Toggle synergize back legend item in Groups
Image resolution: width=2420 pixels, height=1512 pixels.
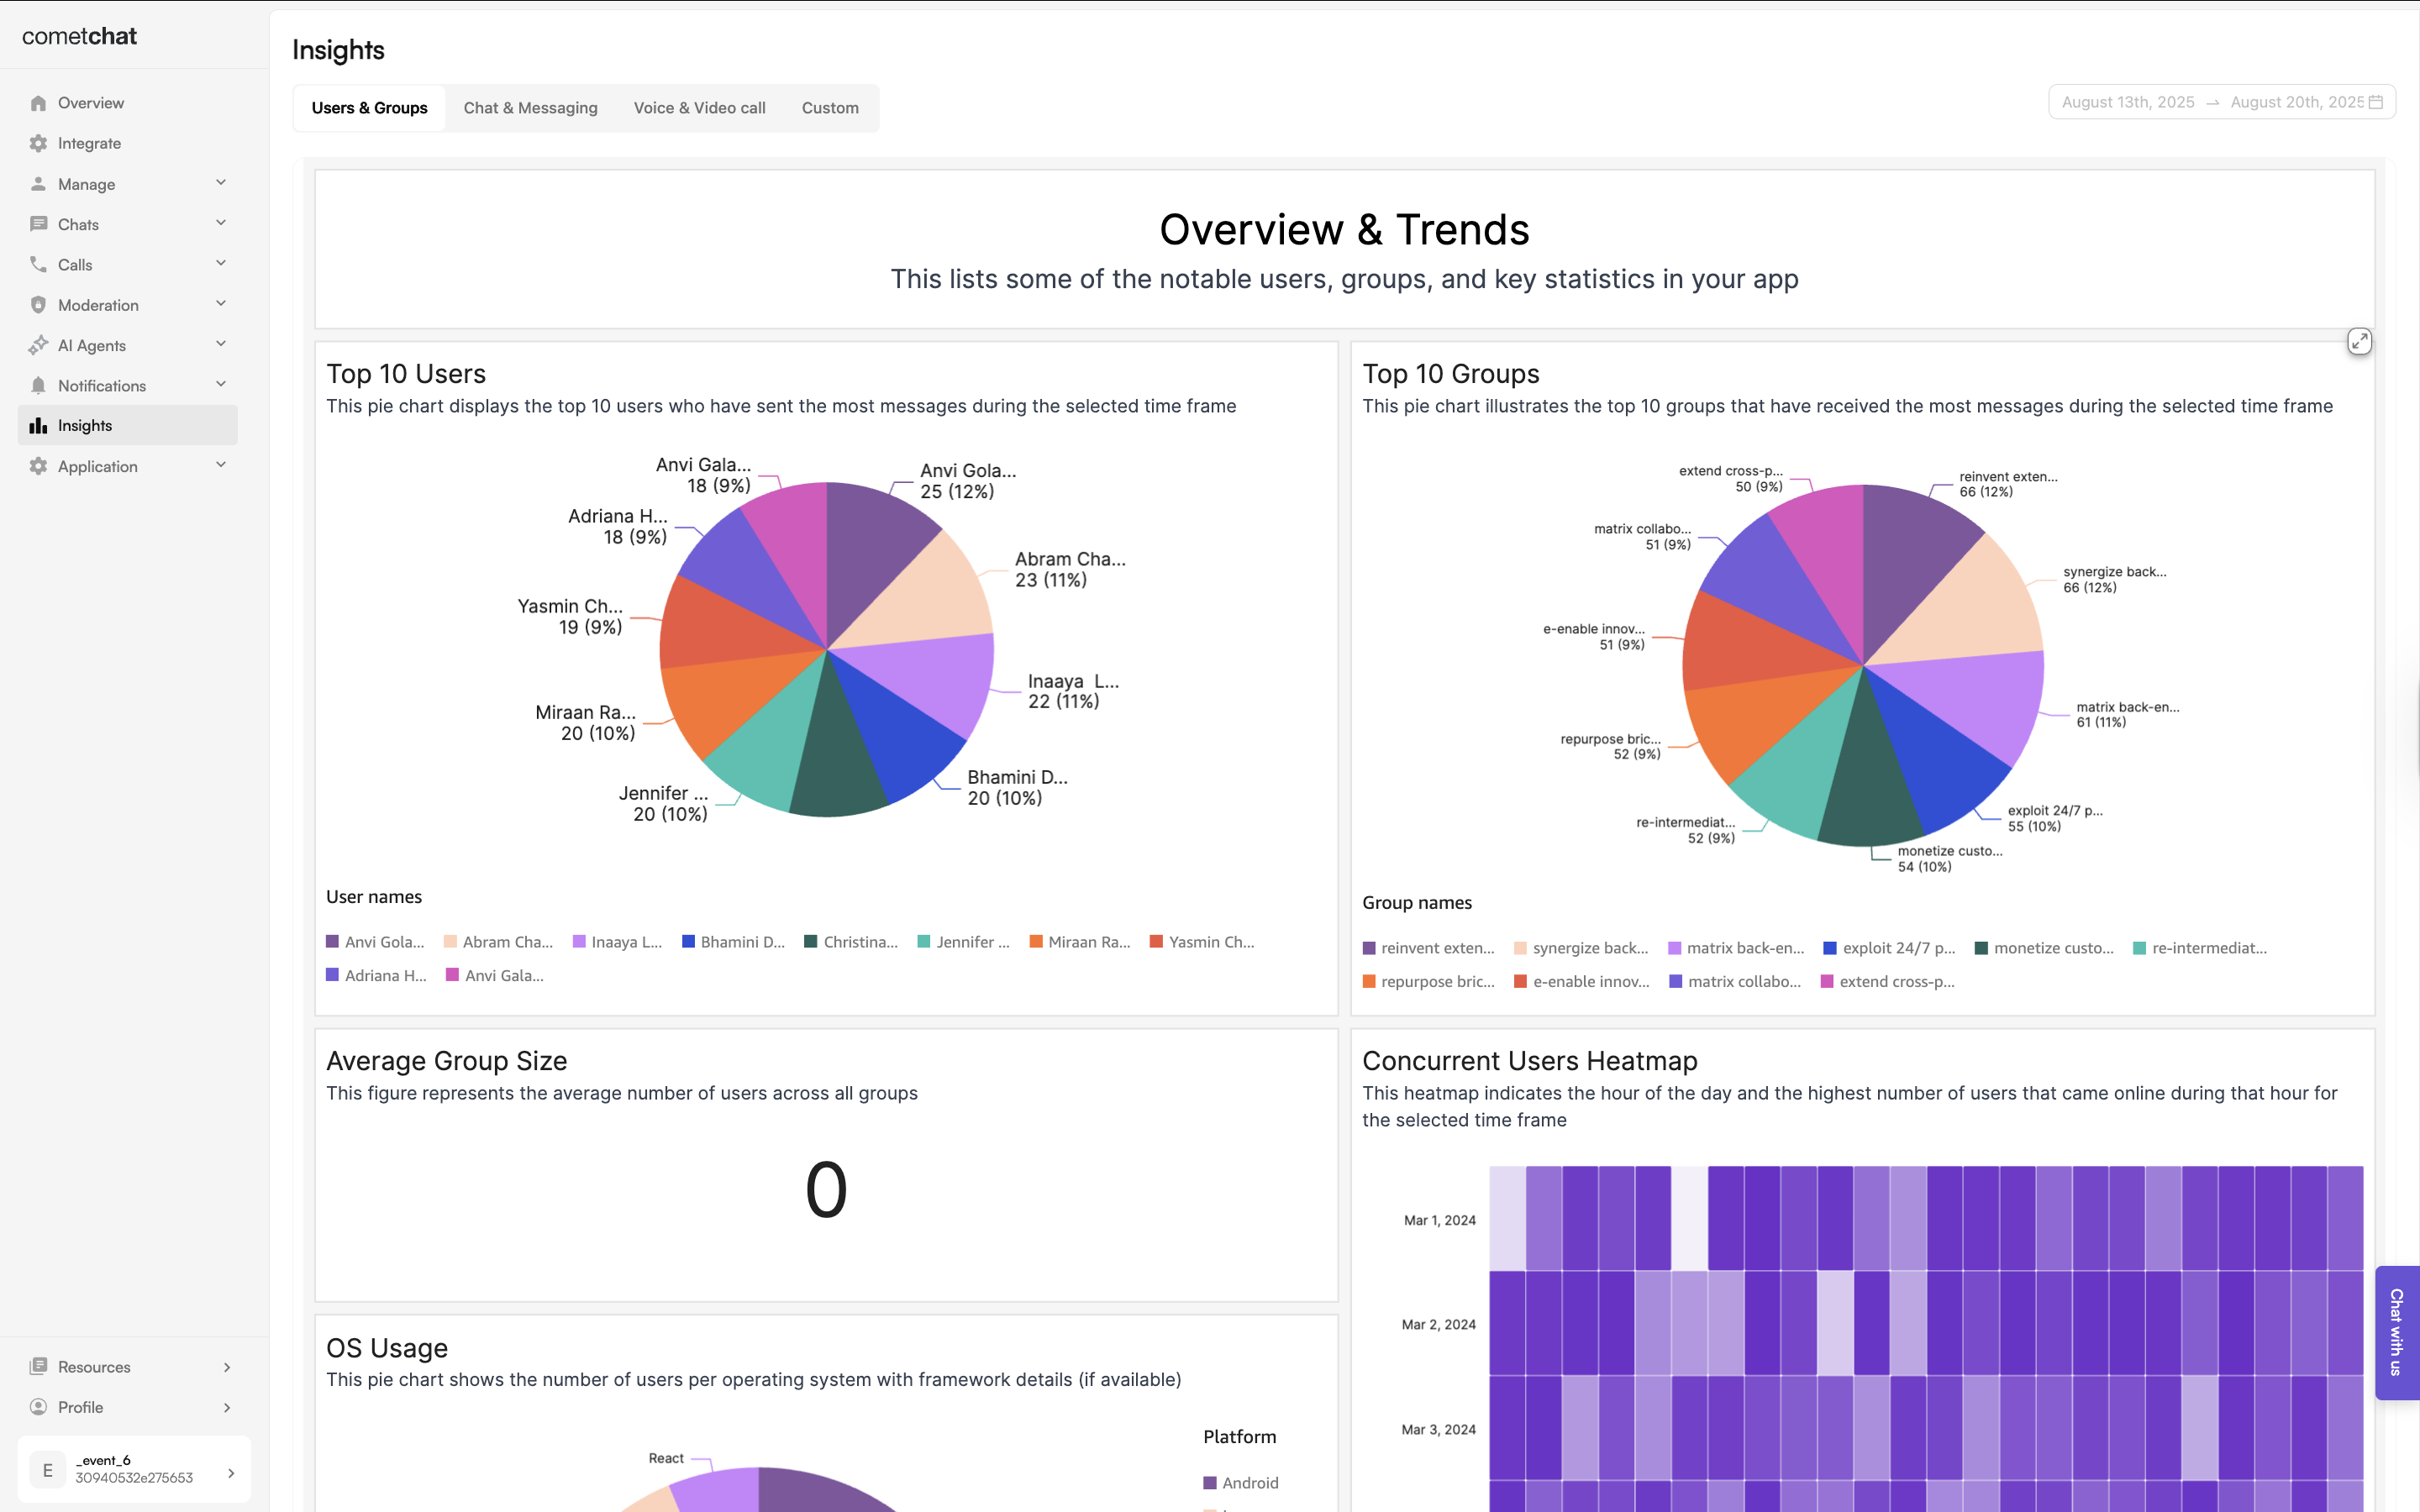click(x=1580, y=948)
